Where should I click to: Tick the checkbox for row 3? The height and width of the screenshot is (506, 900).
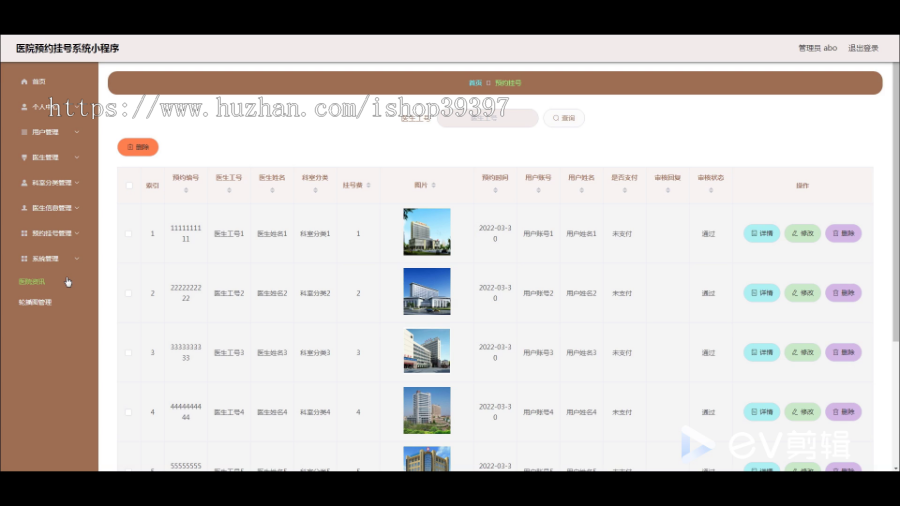click(129, 353)
